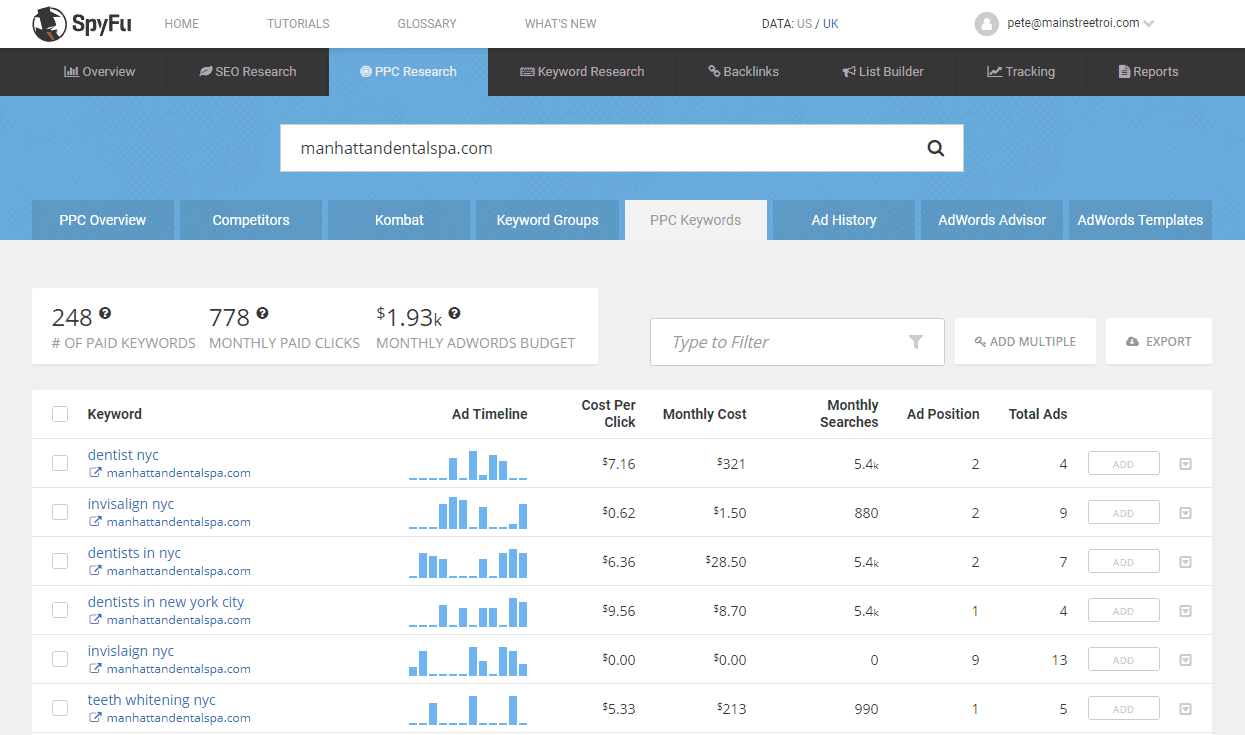Open the Overview nav tab

click(99, 72)
